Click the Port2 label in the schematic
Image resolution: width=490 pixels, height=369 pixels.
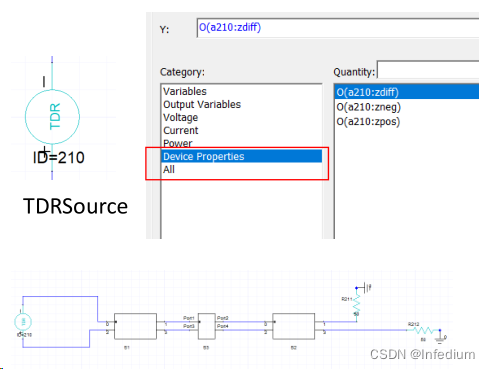(223, 318)
